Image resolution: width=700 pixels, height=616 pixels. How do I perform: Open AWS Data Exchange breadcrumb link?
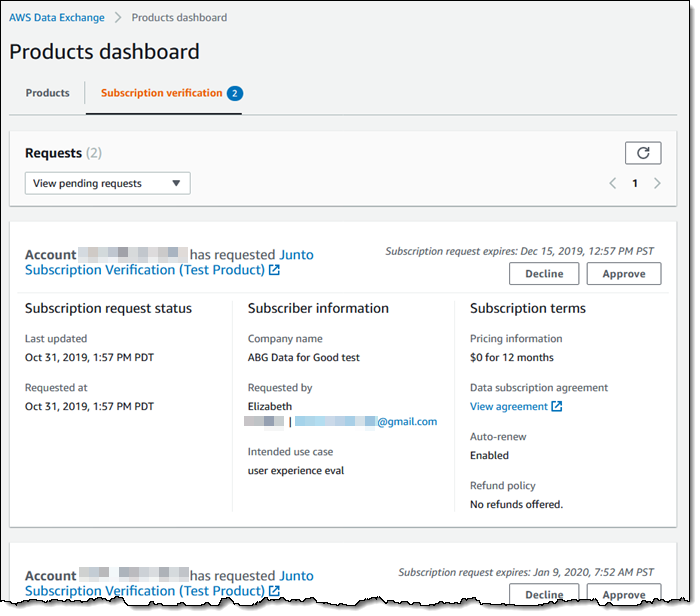tap(57, 18)
